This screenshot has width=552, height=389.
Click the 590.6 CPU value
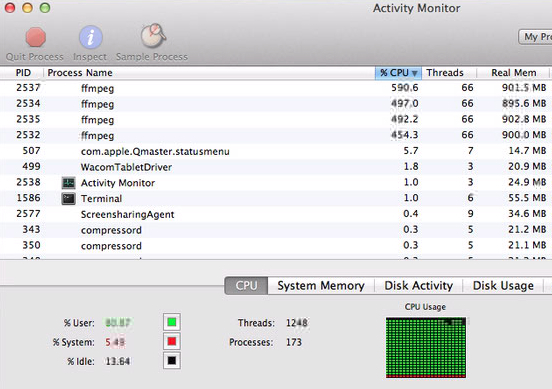(x=405, y=88)
